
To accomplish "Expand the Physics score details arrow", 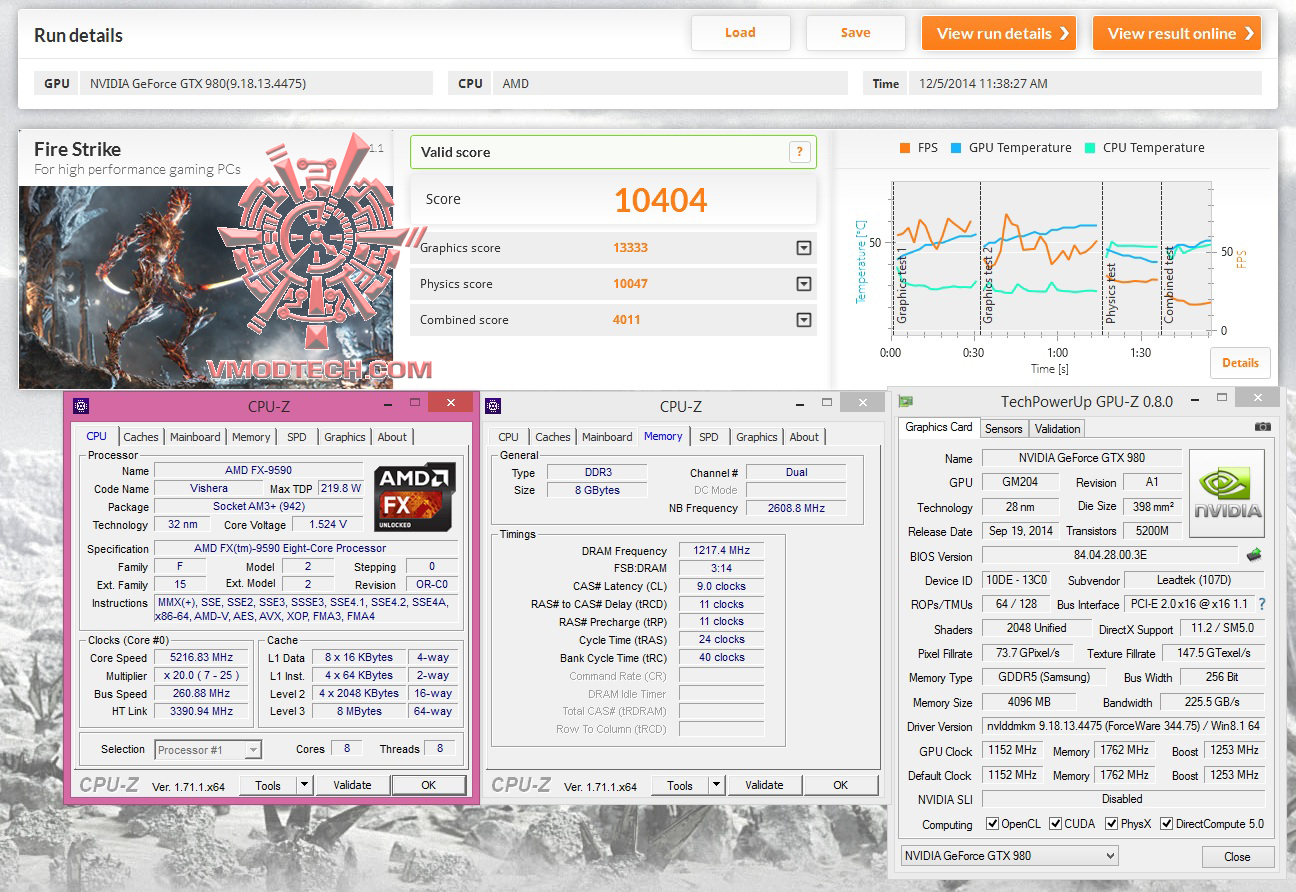I will coord(803,284).
